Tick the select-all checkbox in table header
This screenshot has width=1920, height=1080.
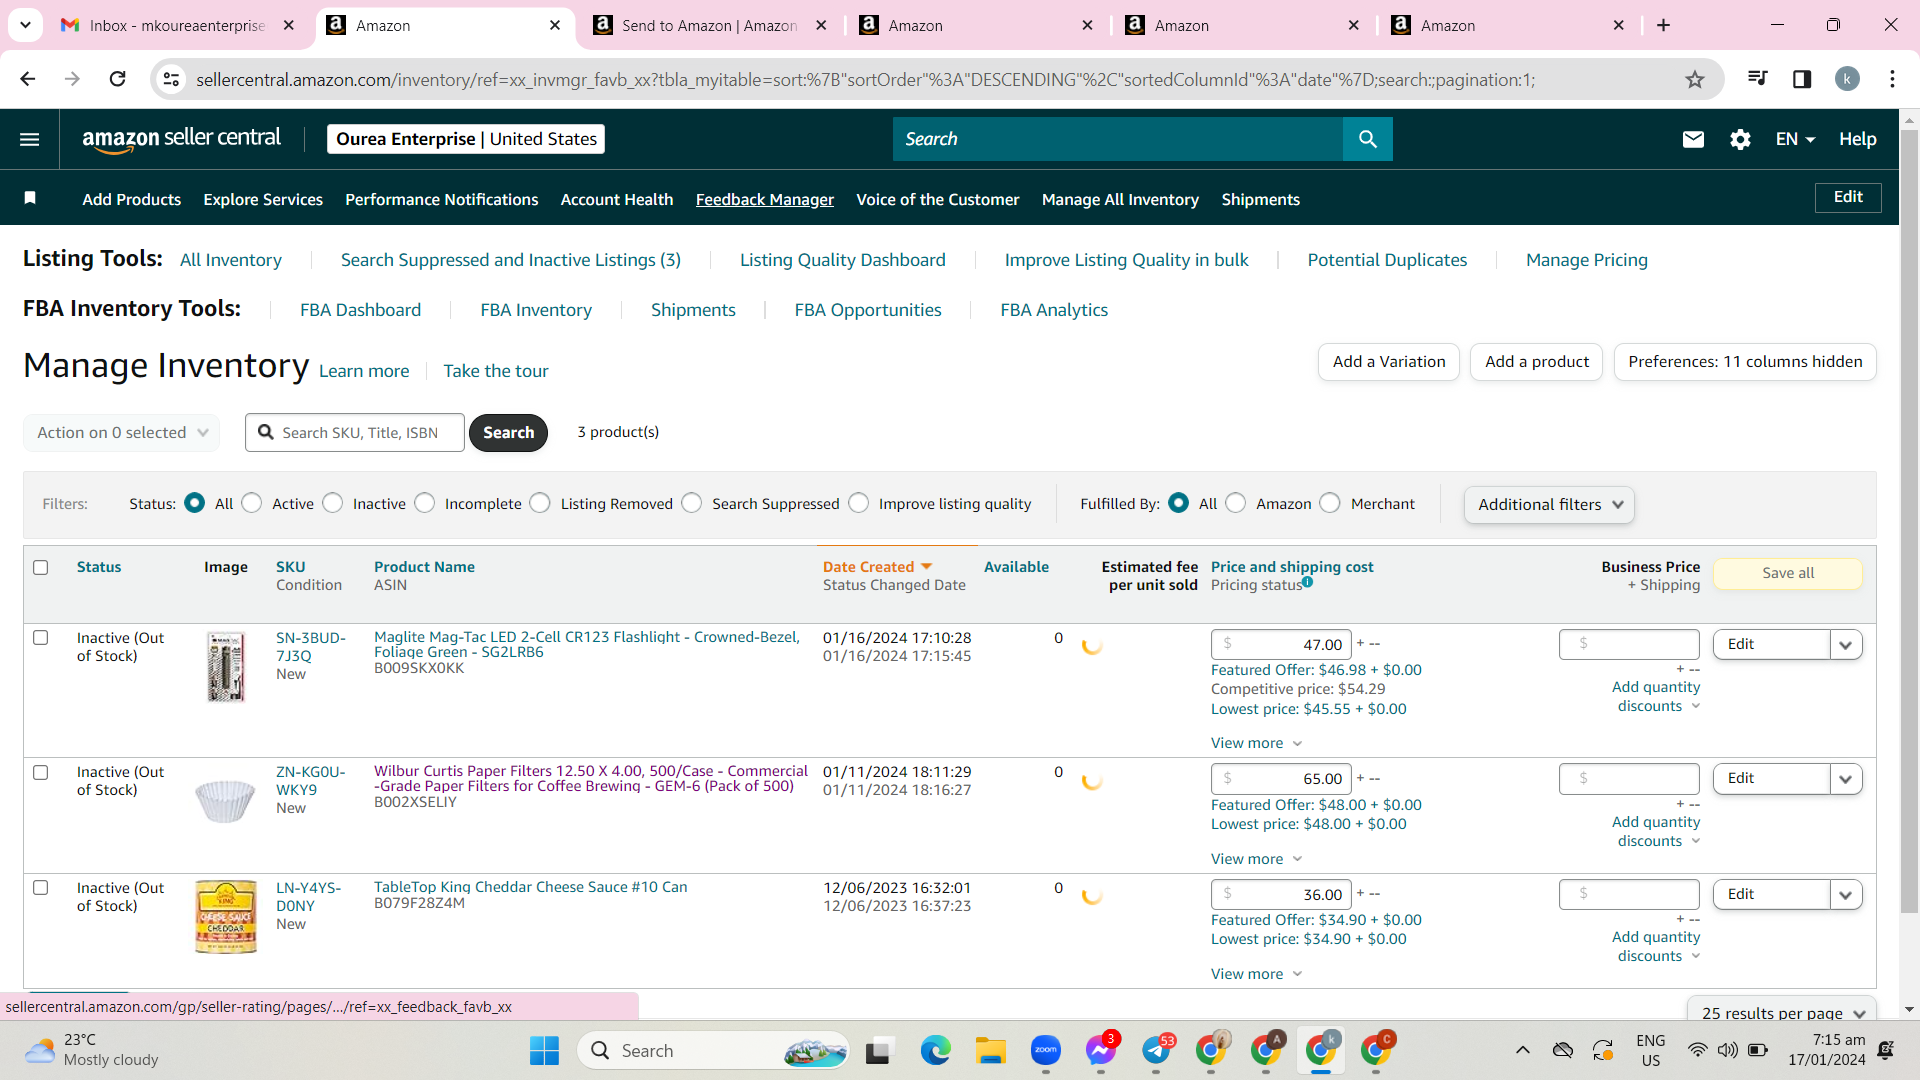pos(41,568)
